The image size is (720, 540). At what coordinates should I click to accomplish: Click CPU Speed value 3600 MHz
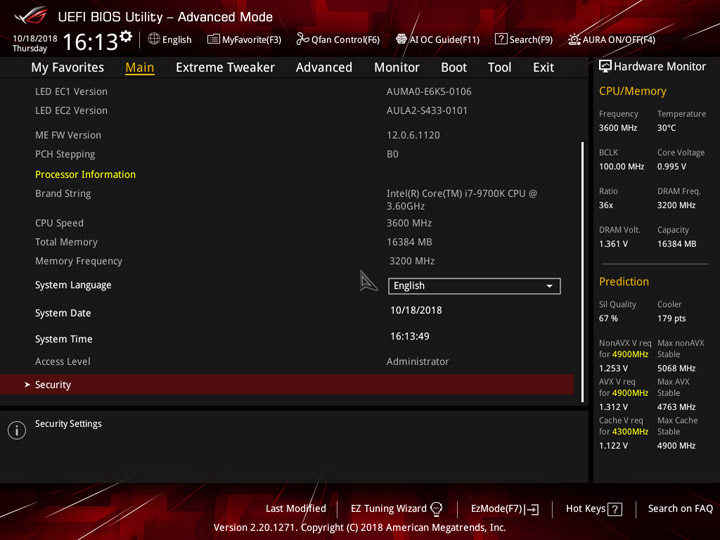pyautogui.click(x=409, y=223)
